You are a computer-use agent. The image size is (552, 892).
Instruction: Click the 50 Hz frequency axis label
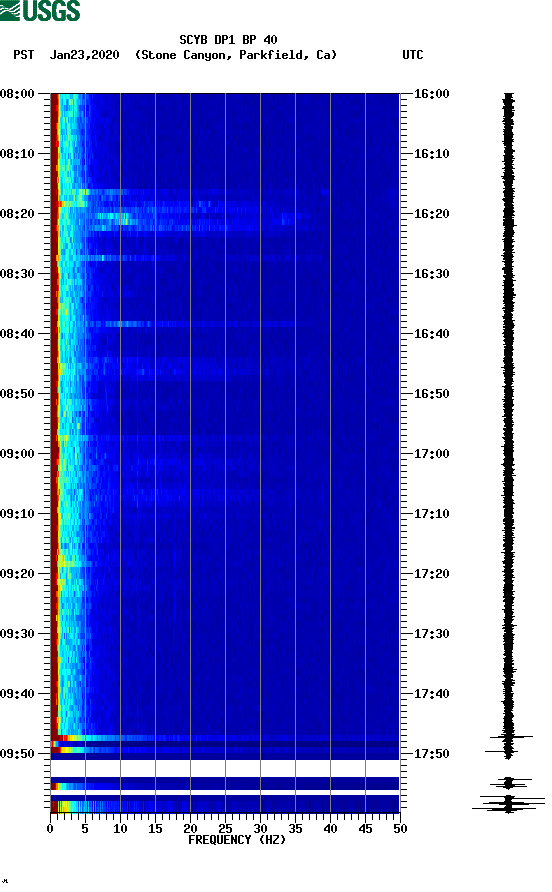tap(400, 829)
